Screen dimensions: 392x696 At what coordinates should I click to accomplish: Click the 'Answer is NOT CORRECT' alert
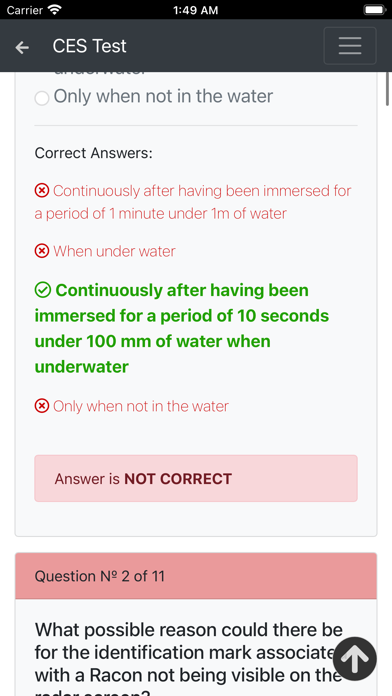196,478
